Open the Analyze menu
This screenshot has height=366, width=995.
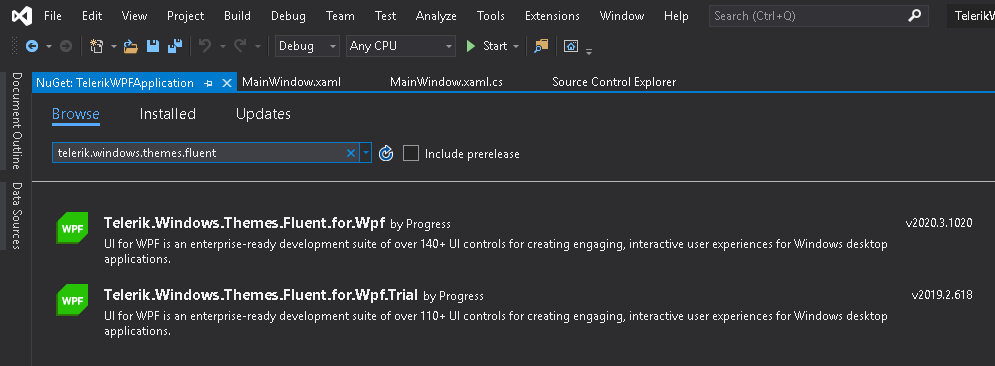point(437,16)
